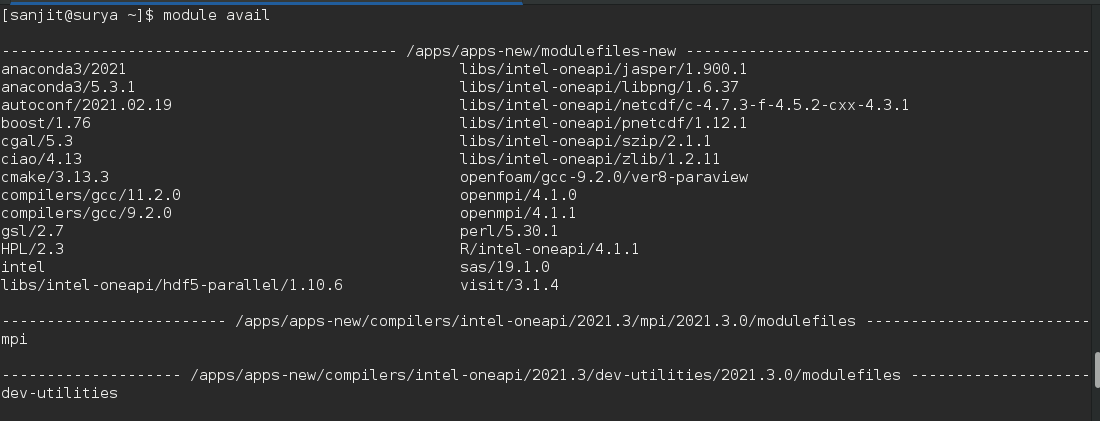This screenshot has width=1100, height=421.
Task: Click the HPL/2.3 module entry
Action: pyautogui.click(x=32, y=249)
